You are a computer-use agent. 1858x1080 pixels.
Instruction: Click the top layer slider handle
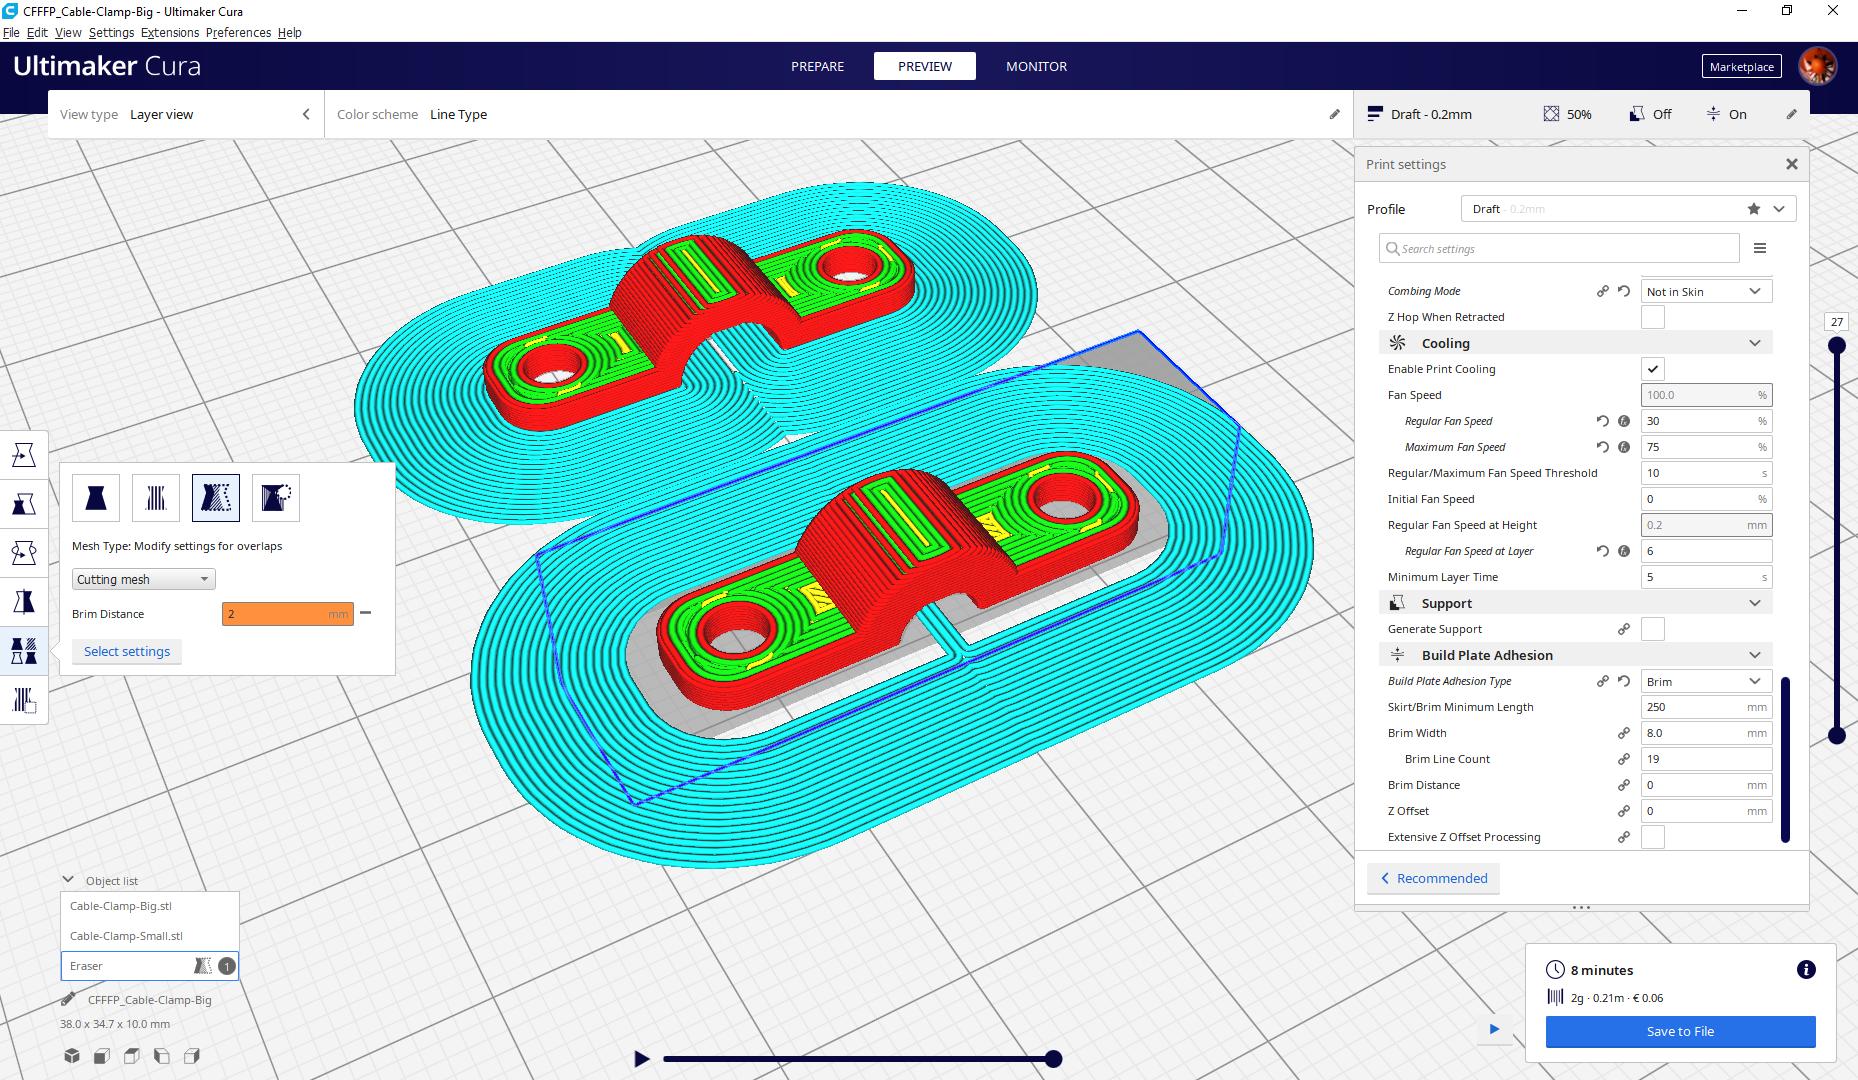[x=1836, y=345]
